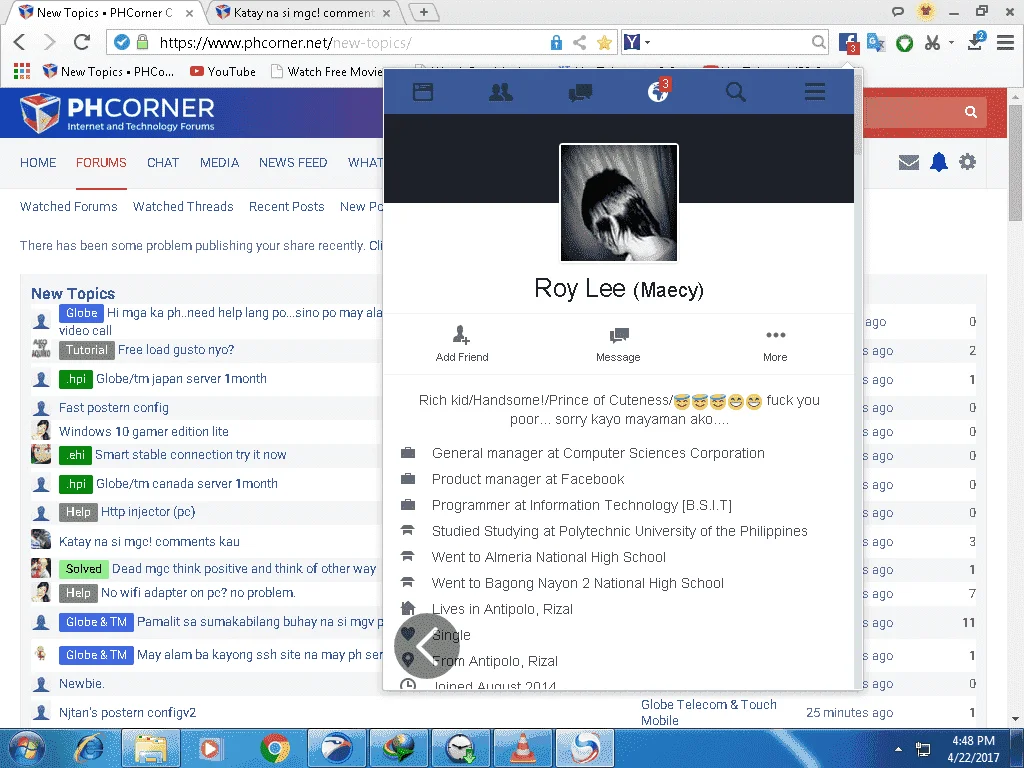Click the green shield extension icon
Screen dimensions: 1024x768
(904, 44)
